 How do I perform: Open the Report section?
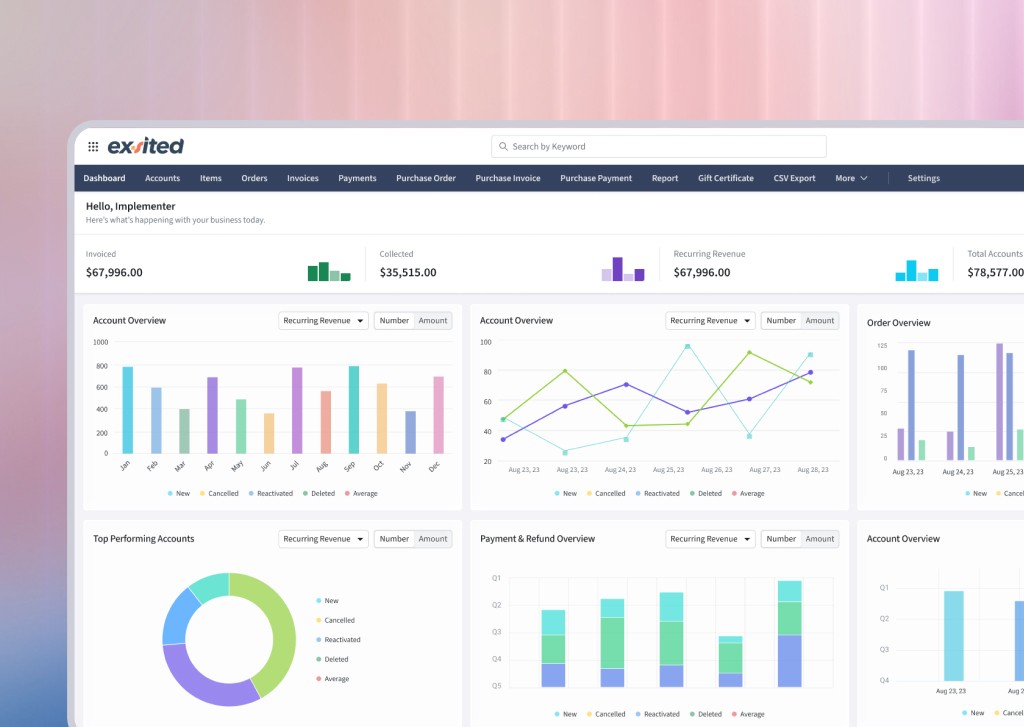pyautogui.click(x=665, y=178)
